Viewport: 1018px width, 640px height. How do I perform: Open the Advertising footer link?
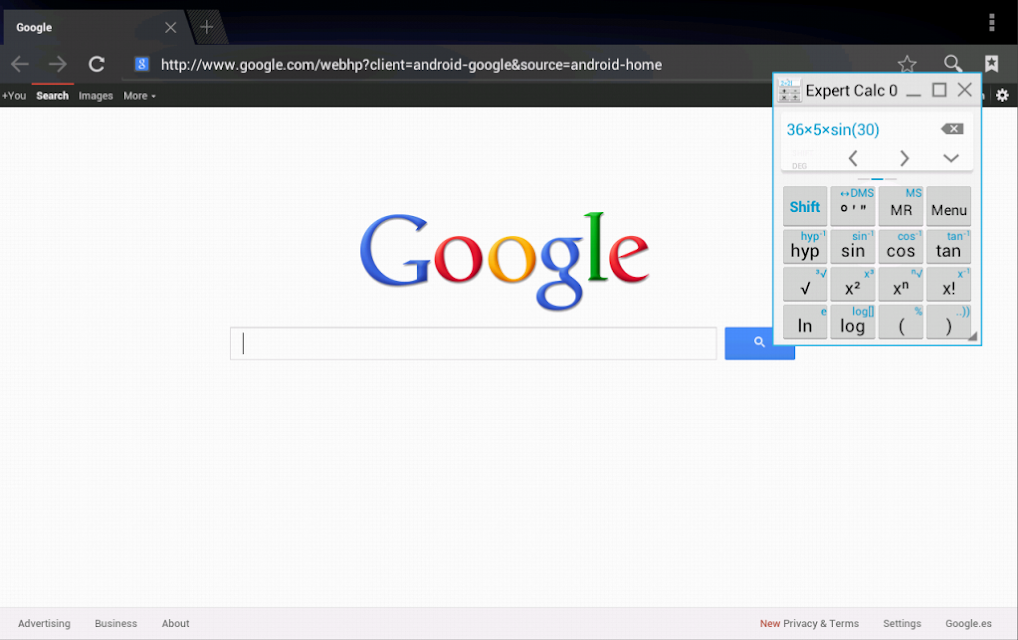tap(44, 623)
